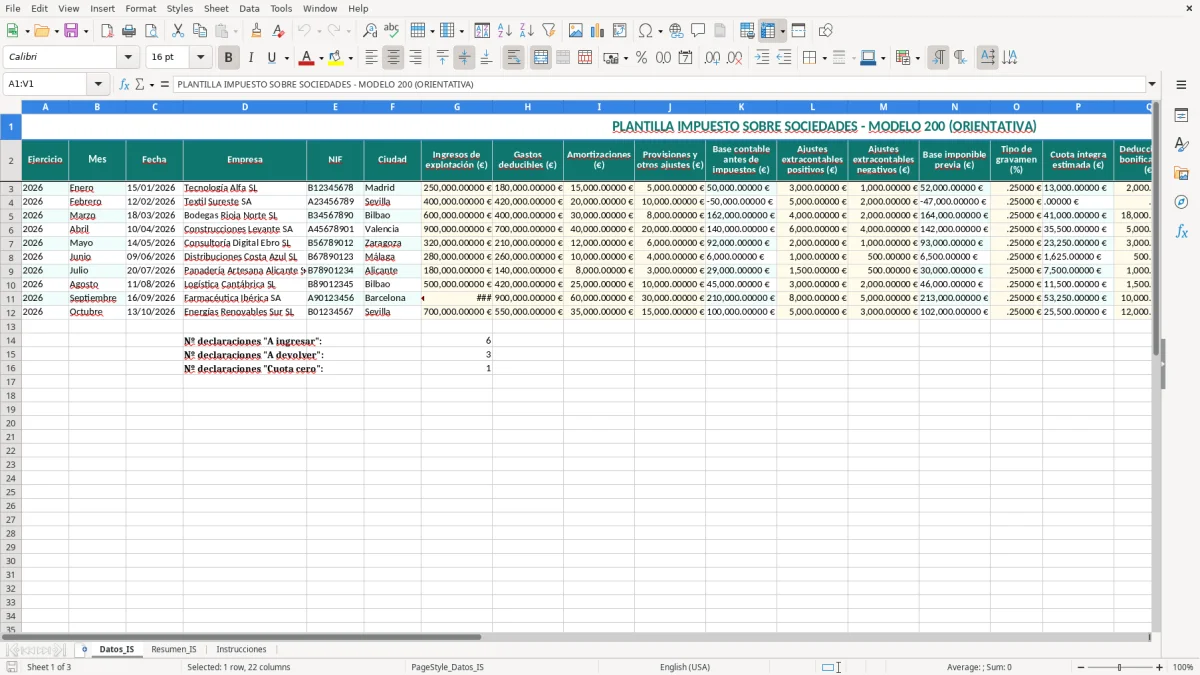
Task: Sort ascending A to Z
Action: click(504, 31)
